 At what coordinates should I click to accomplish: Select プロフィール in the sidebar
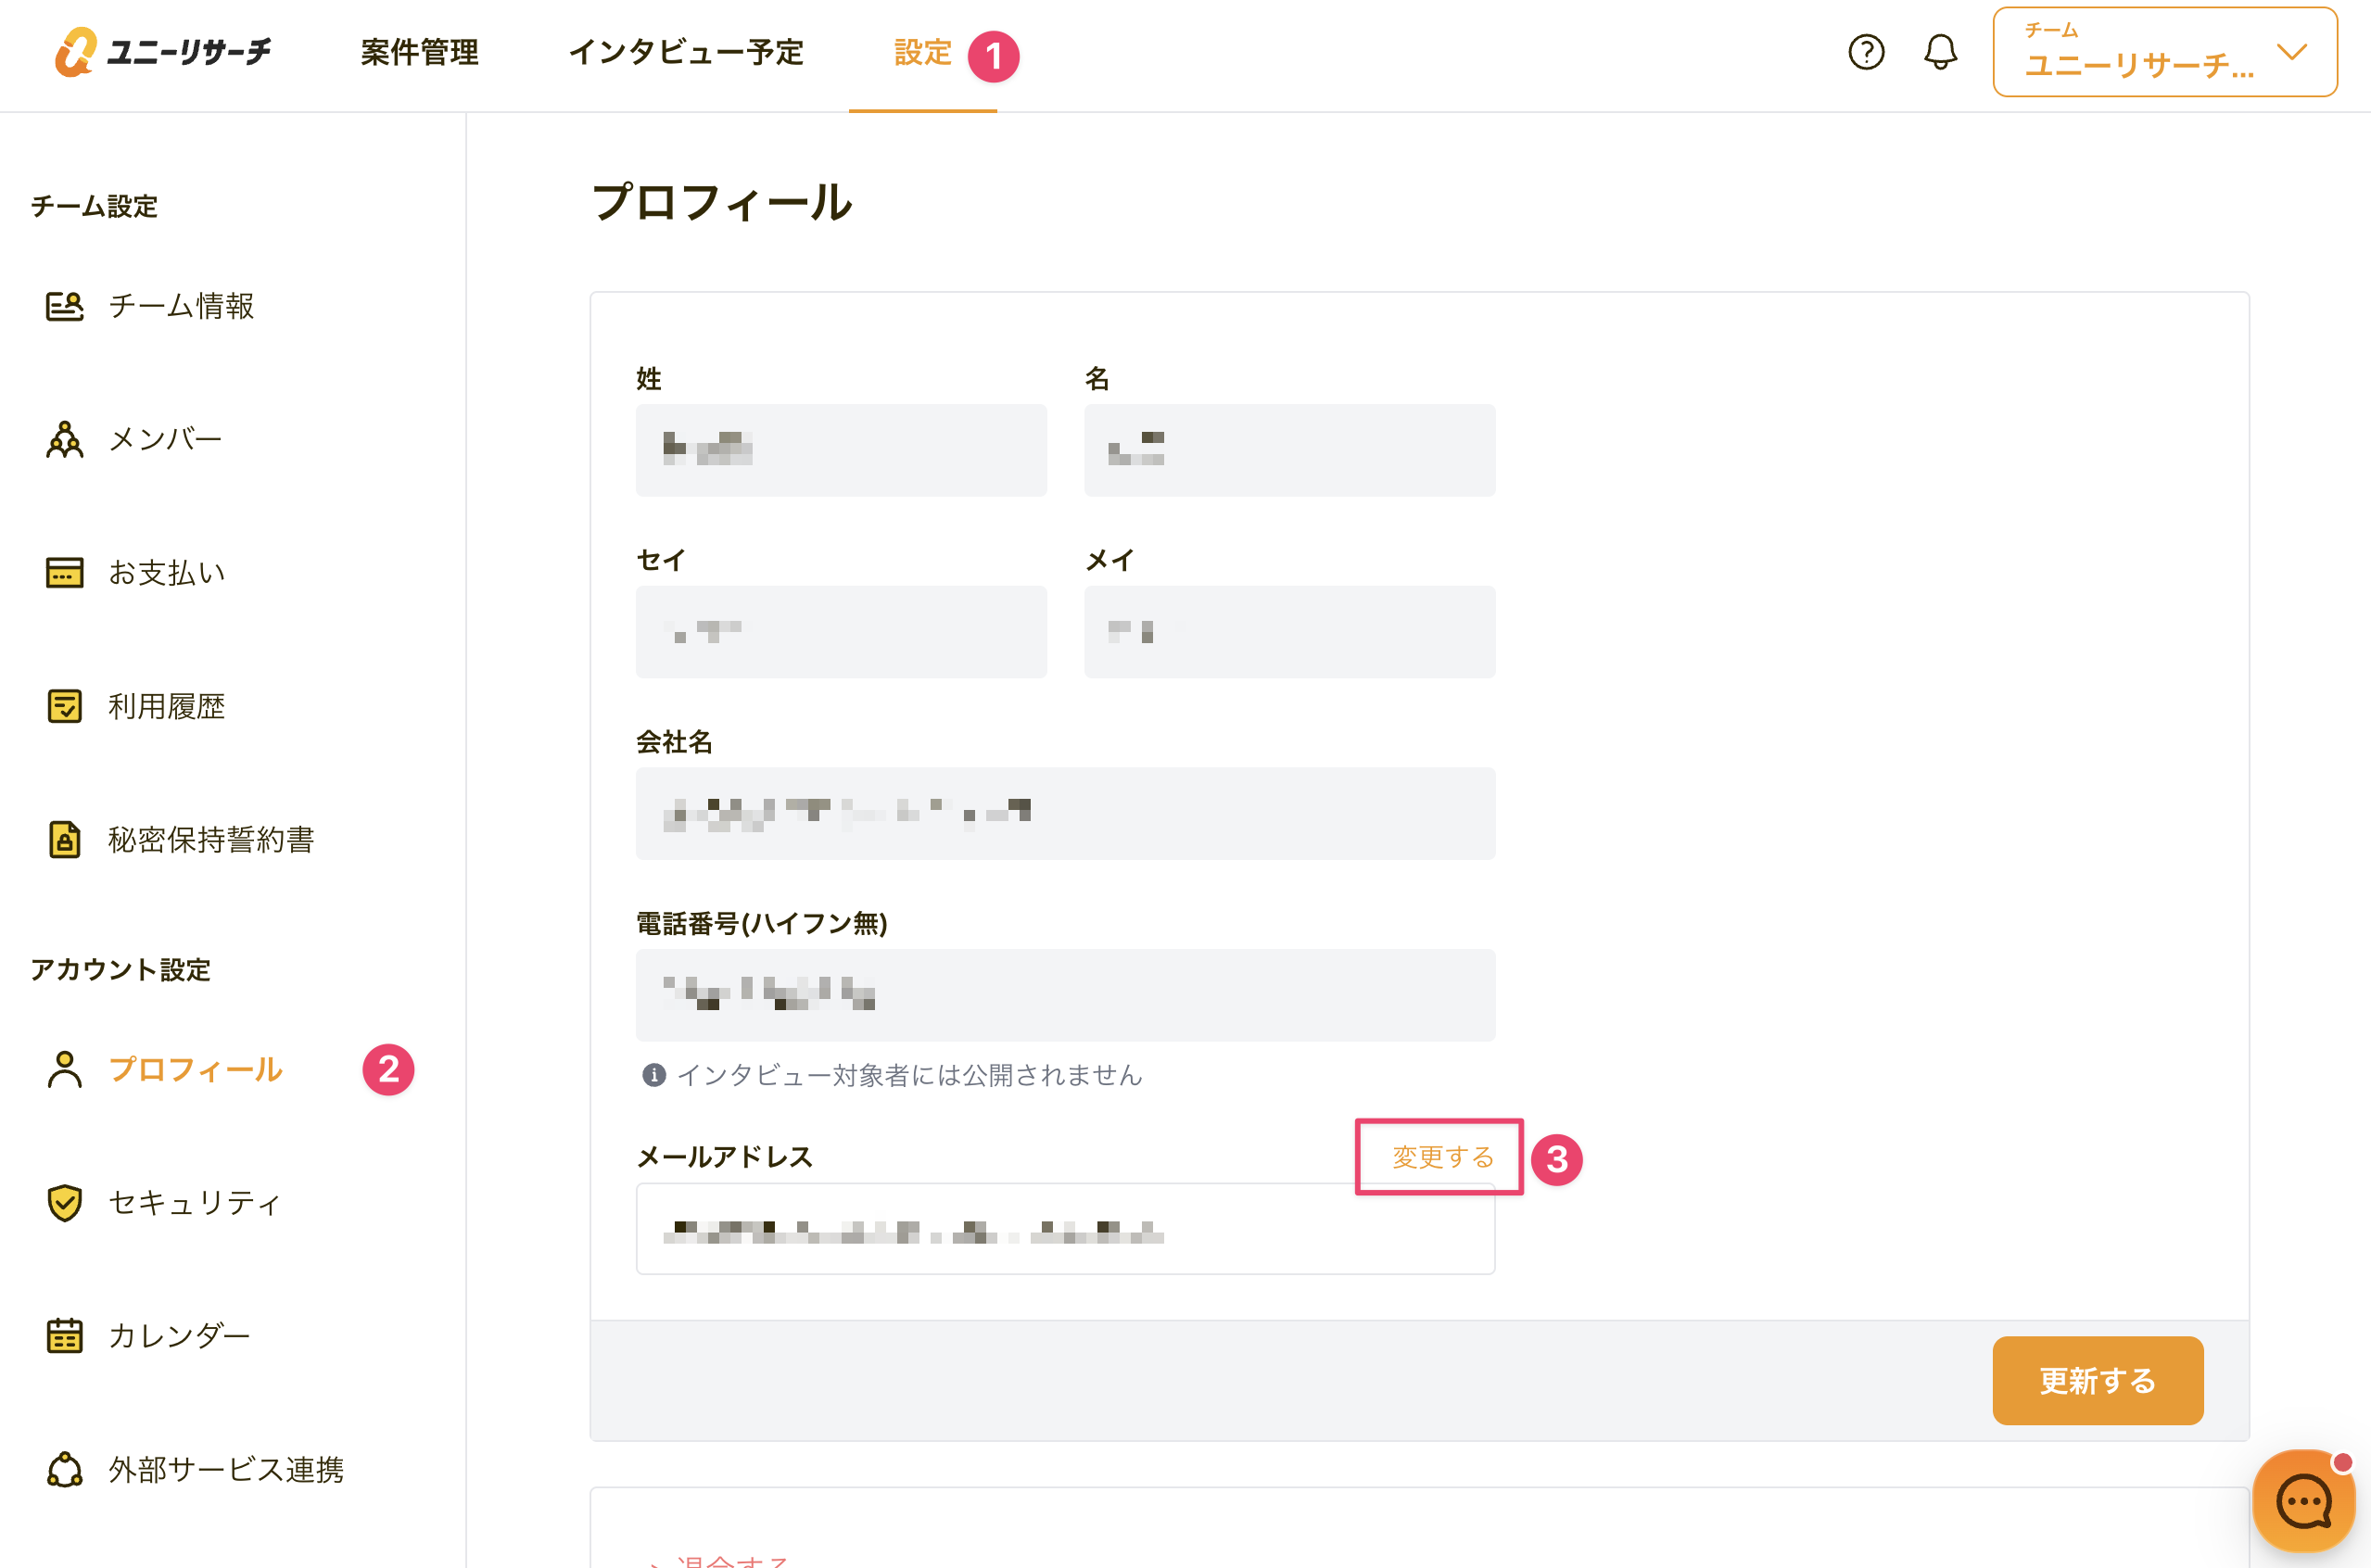pos(195,1069)
